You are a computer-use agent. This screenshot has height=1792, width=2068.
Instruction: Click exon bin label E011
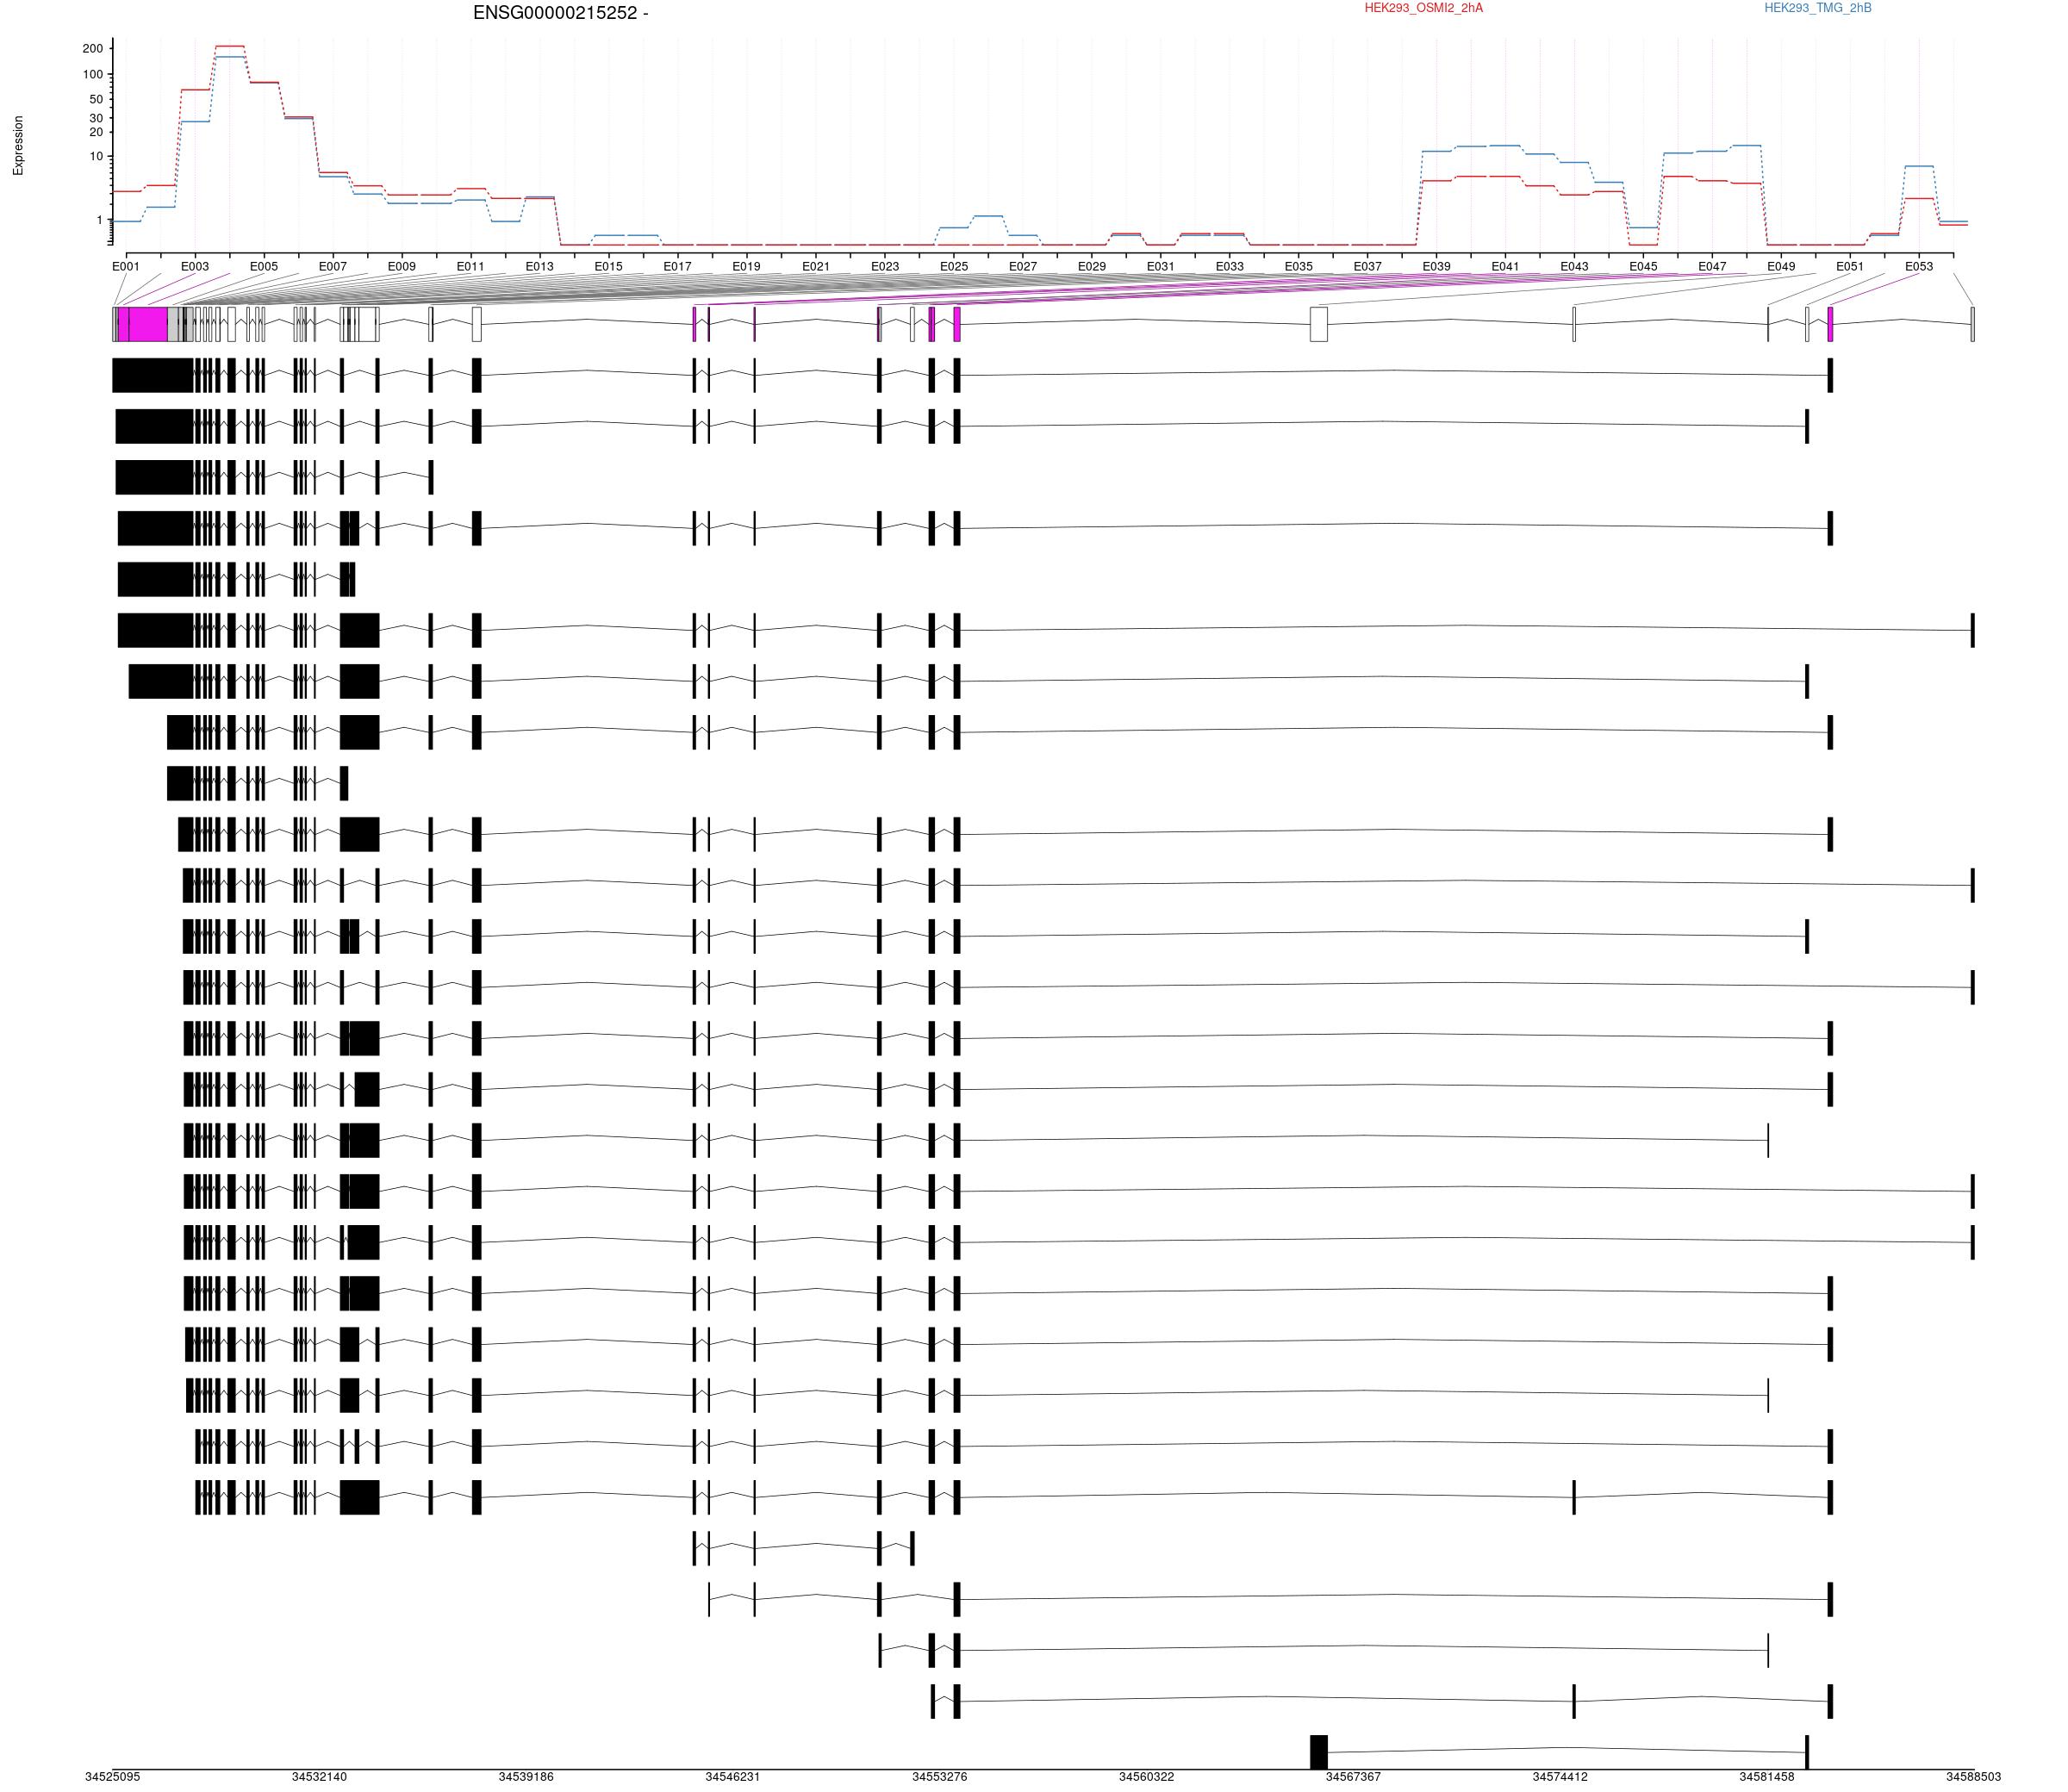(x=471, y=267)
